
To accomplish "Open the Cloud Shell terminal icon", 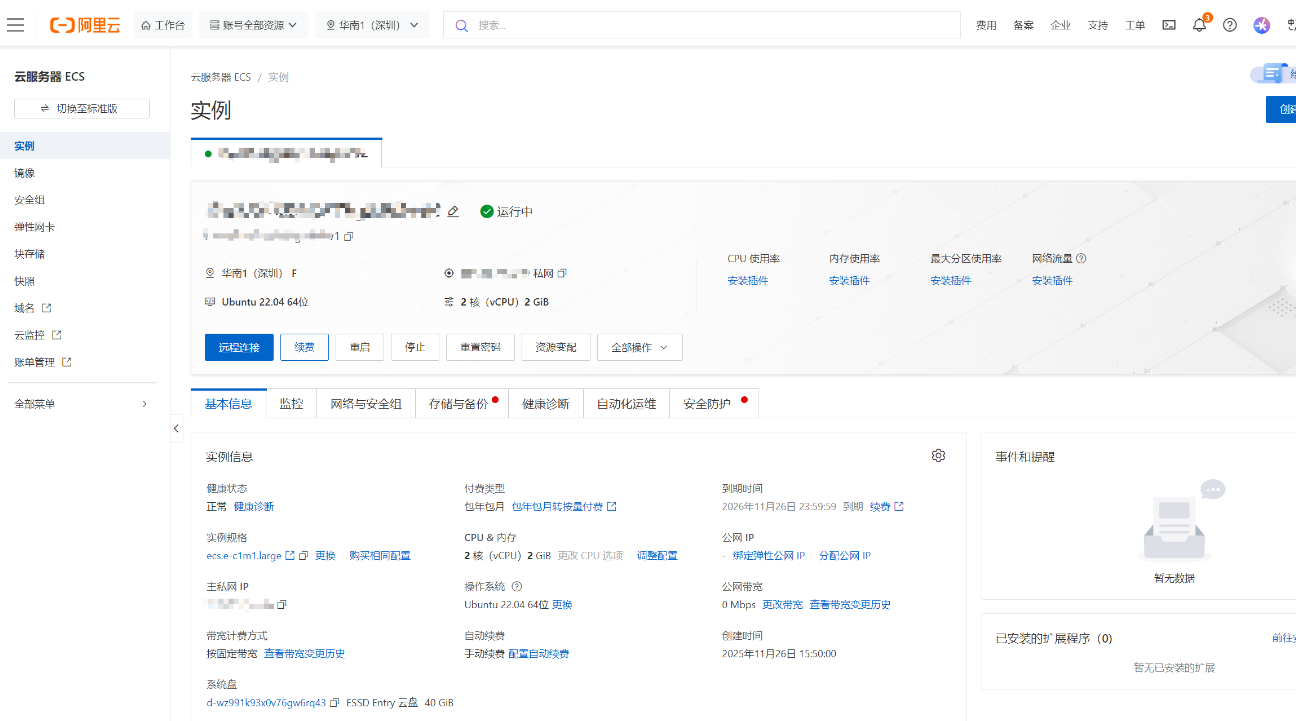I will click(x=1168, y=25).
